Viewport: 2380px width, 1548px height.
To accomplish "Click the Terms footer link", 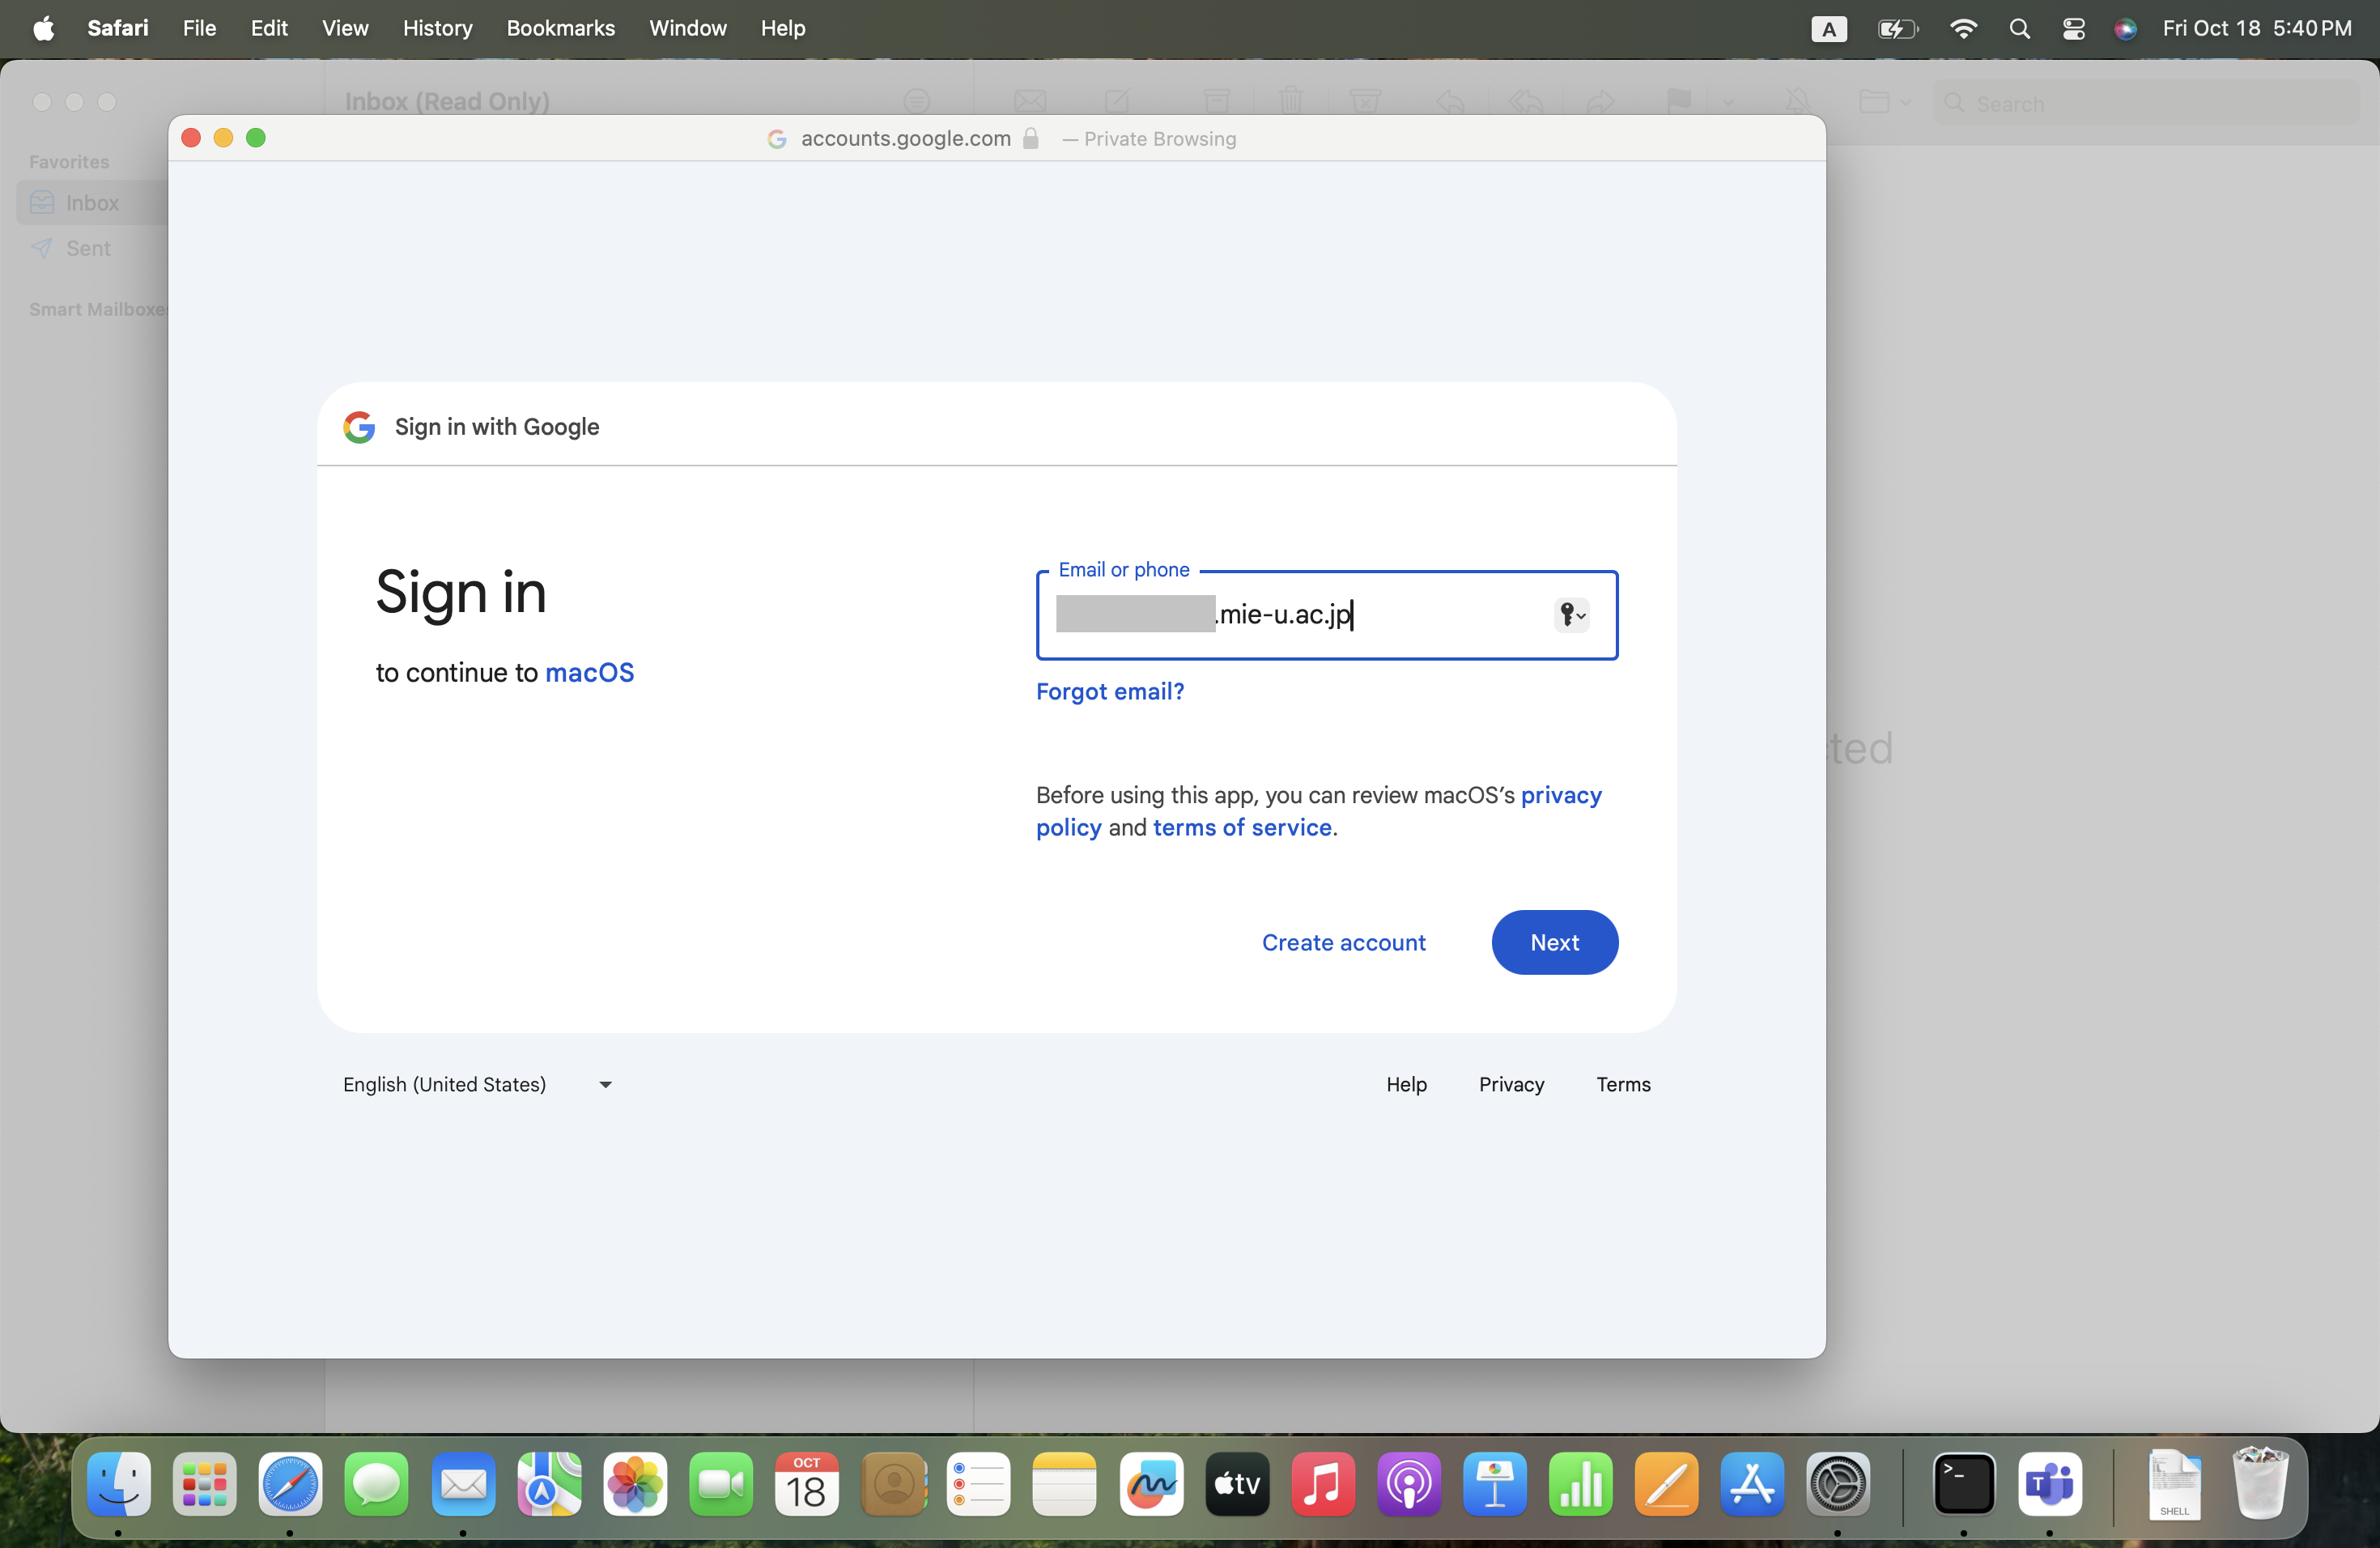I will (x=1623, y=1084).
